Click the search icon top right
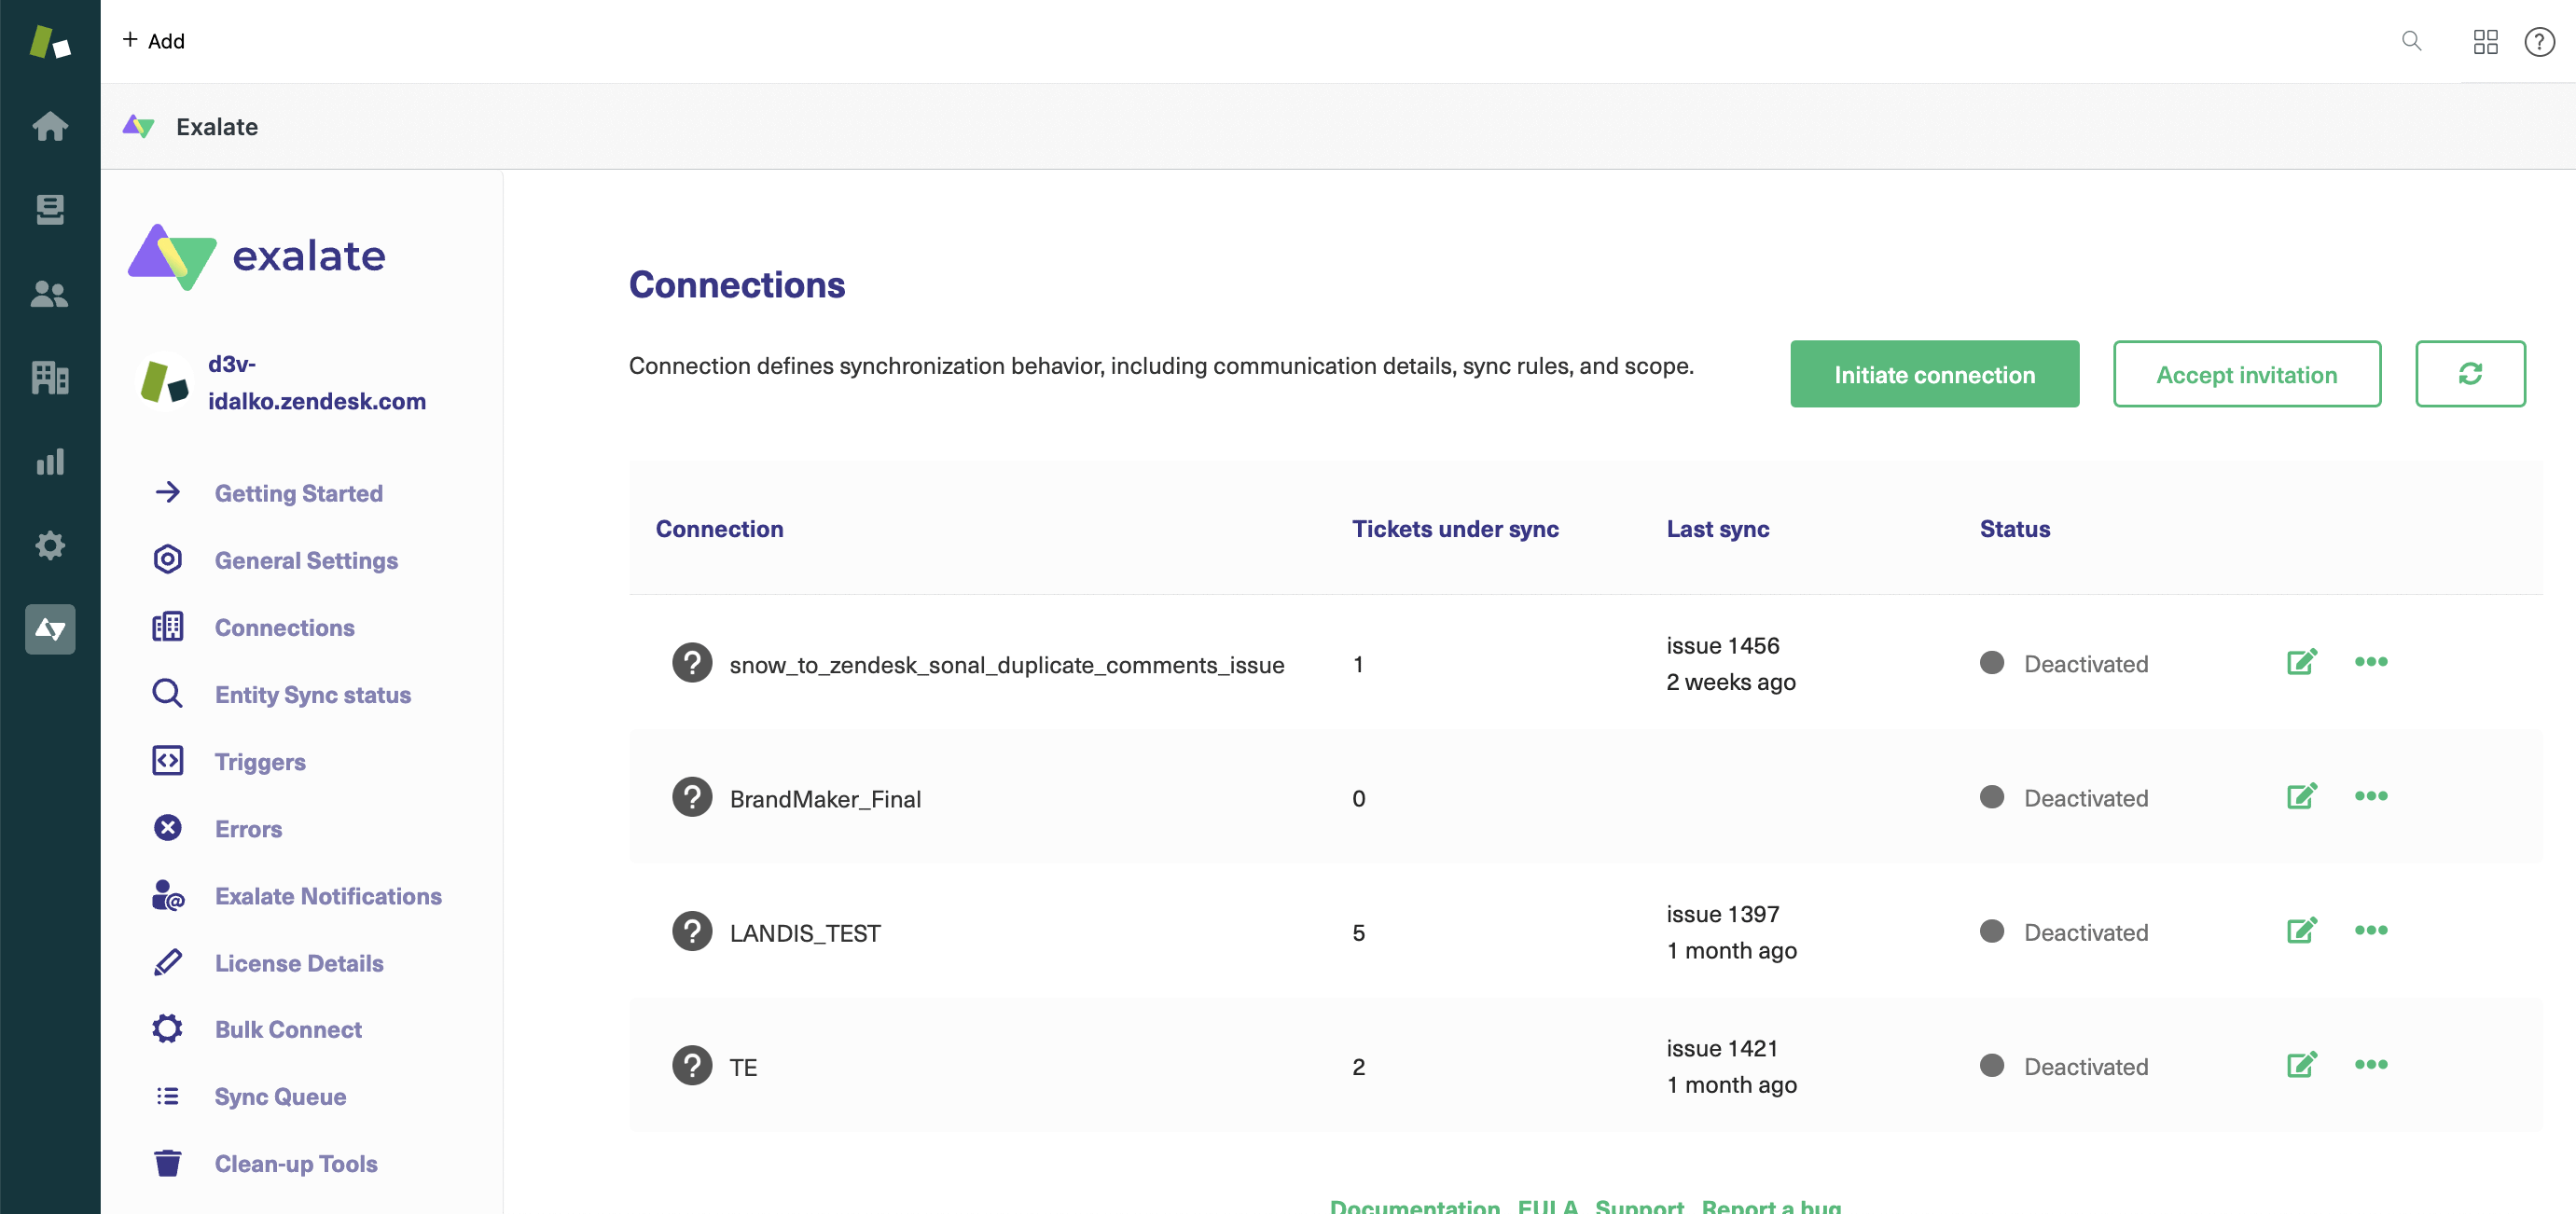The image size is (2576, 1214). [2410, 42]
